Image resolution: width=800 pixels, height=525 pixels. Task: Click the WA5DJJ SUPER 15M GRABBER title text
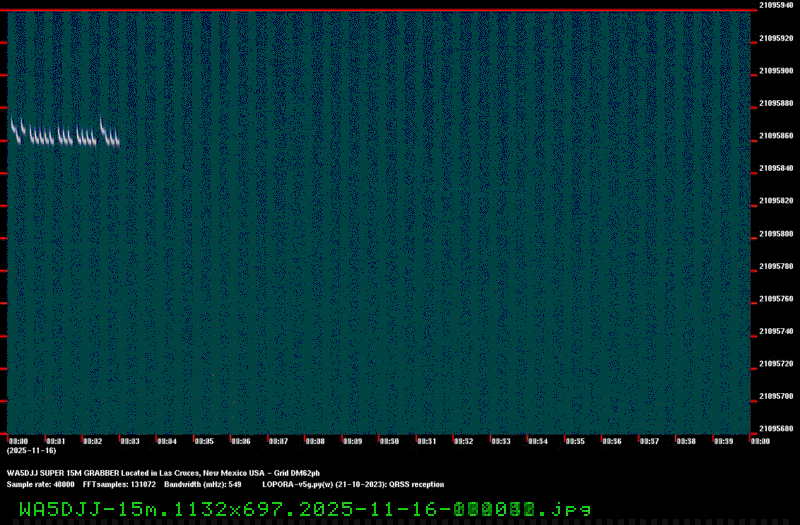click(x=163, y=472)
